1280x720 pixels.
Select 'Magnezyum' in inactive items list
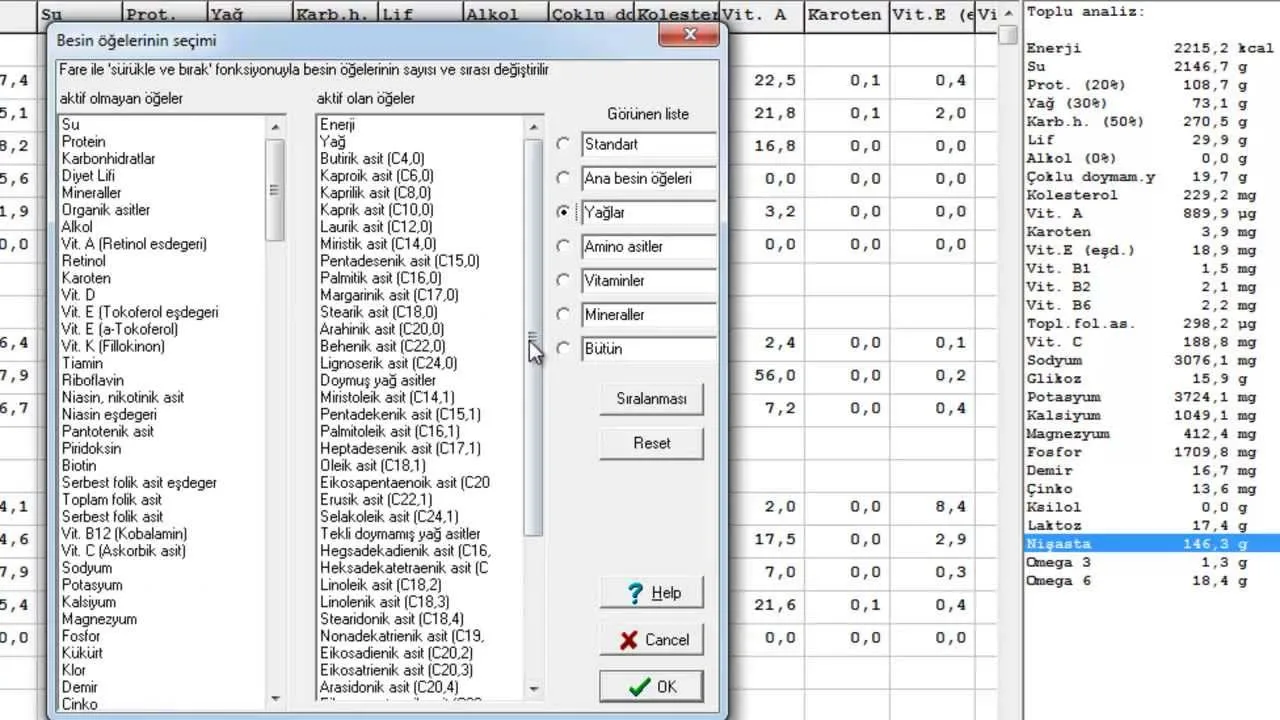(x=99, y=618)
